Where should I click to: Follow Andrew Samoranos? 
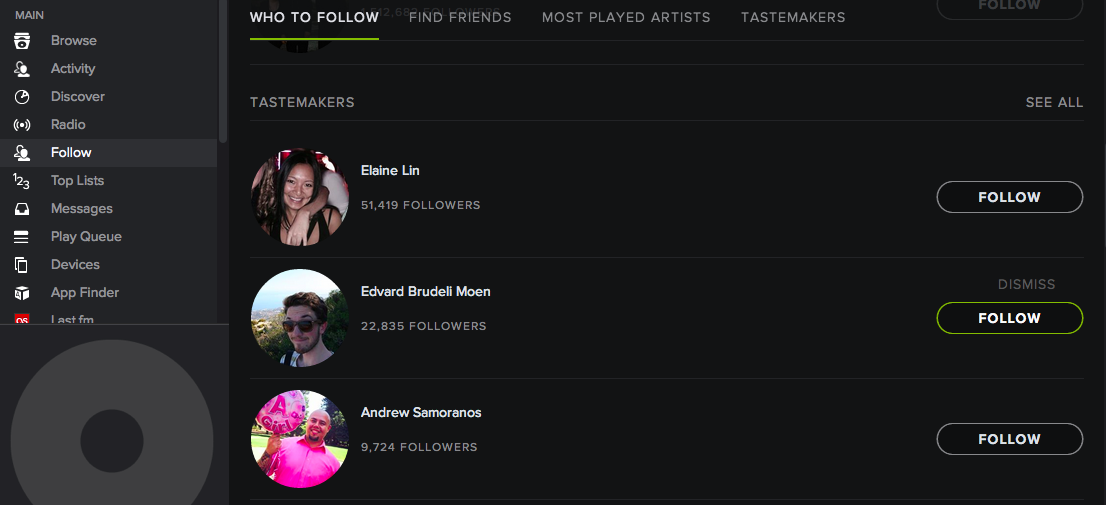[x=1009, y=439]
